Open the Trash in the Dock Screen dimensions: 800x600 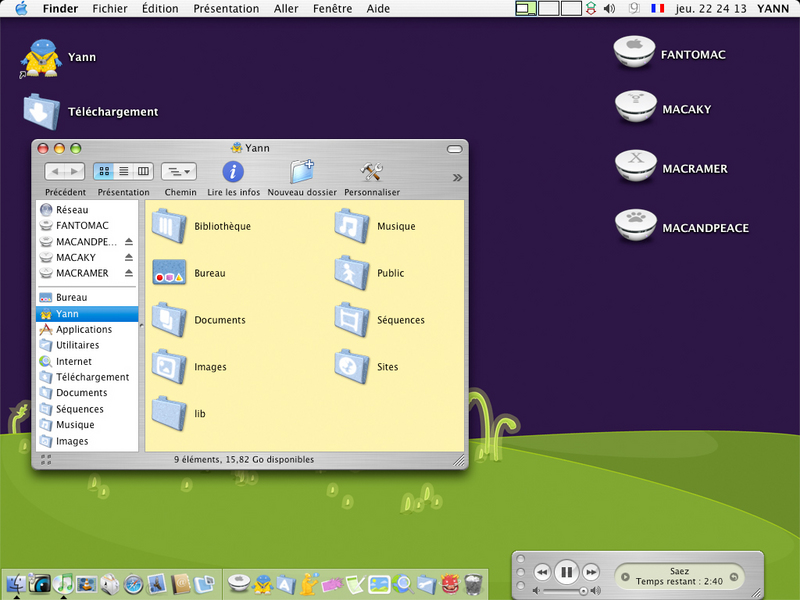(474, 584)
